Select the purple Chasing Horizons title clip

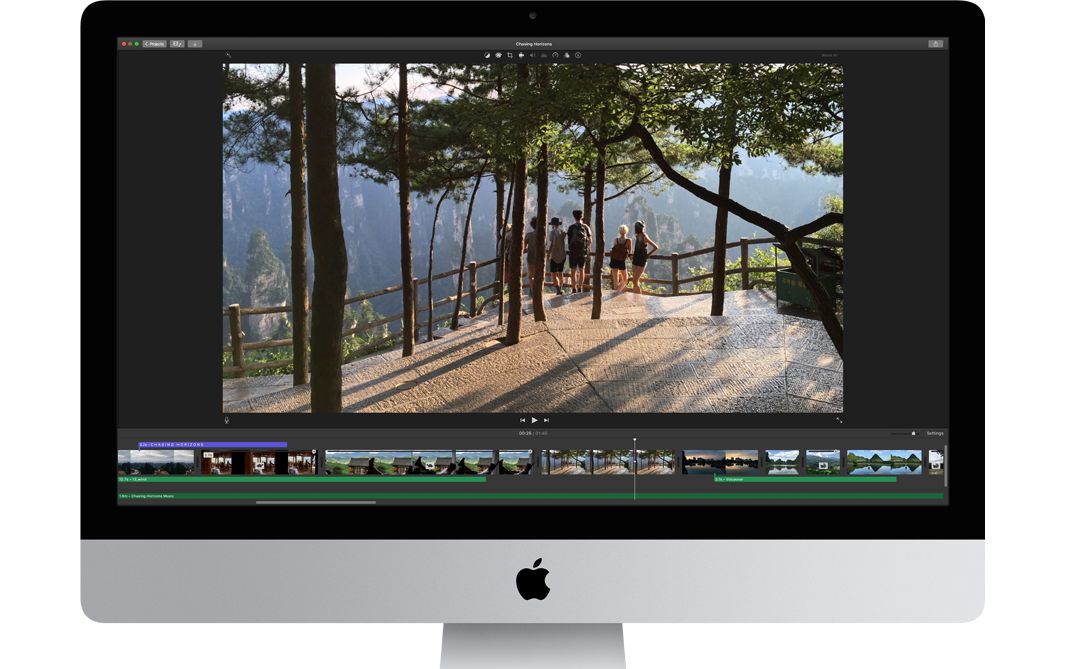[x=213, y=444]
